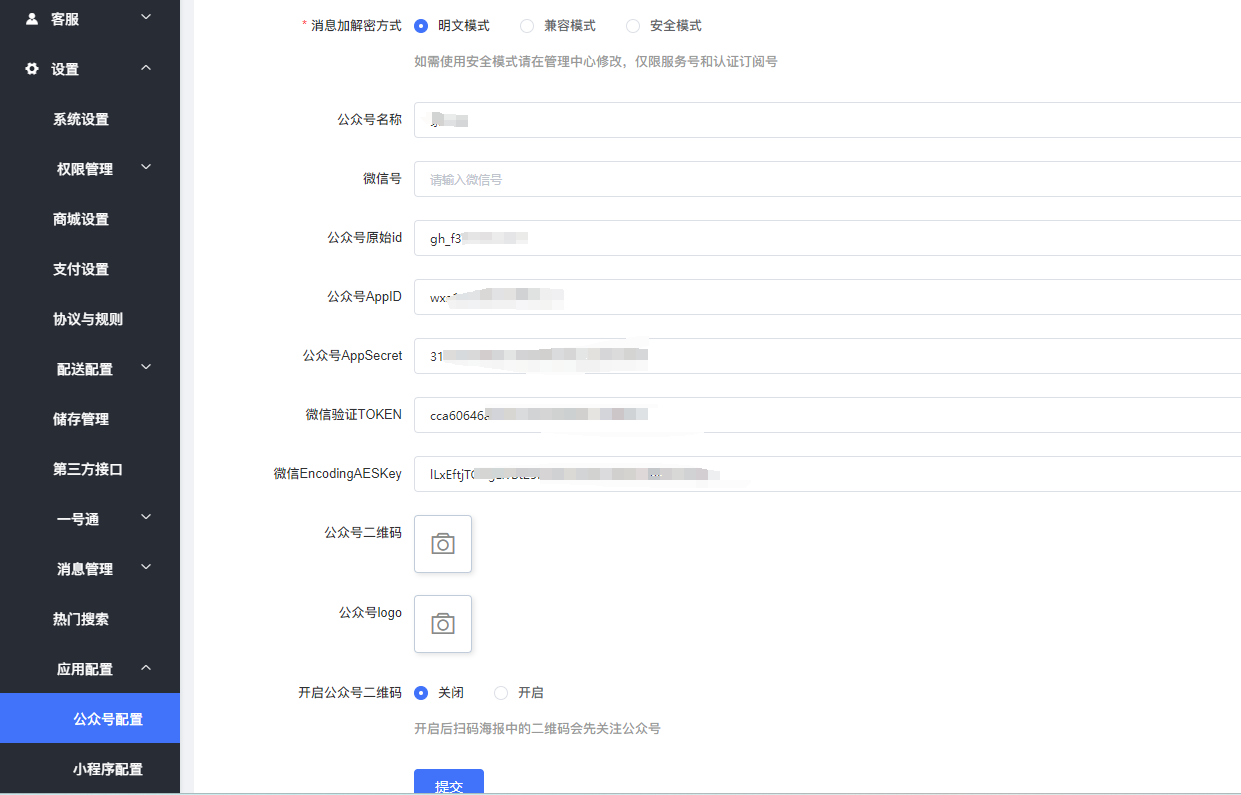Image resolution: width=1241 pixels, height=795 pixels.
Task: Select 开启 for 开启公众号二维码
Action: 501,693
